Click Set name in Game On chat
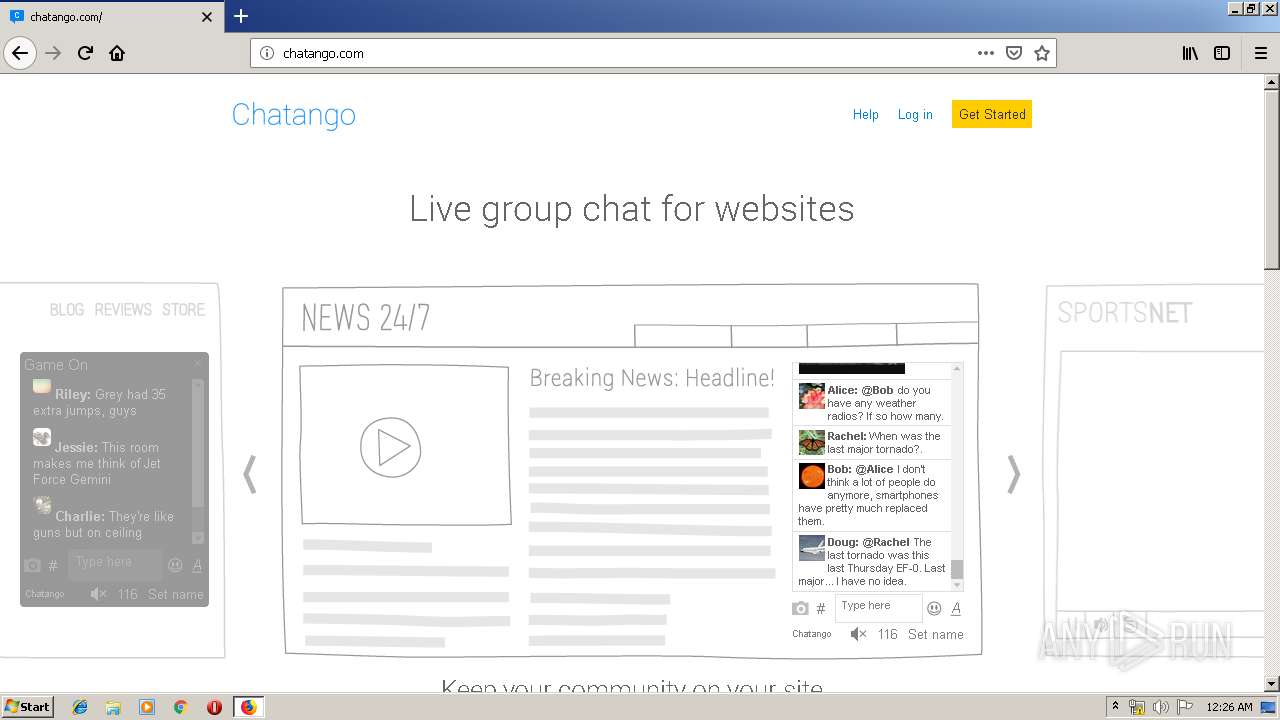1280x720 pixels. (176, 594)
